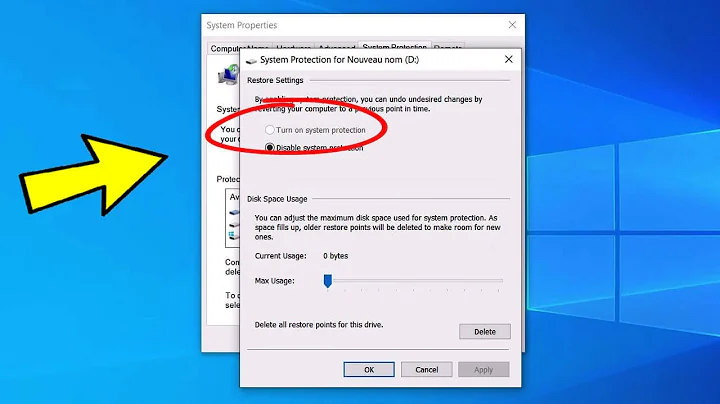
Task: Click the computer shield icon in System Properties
Action: [x=228, y=75]
